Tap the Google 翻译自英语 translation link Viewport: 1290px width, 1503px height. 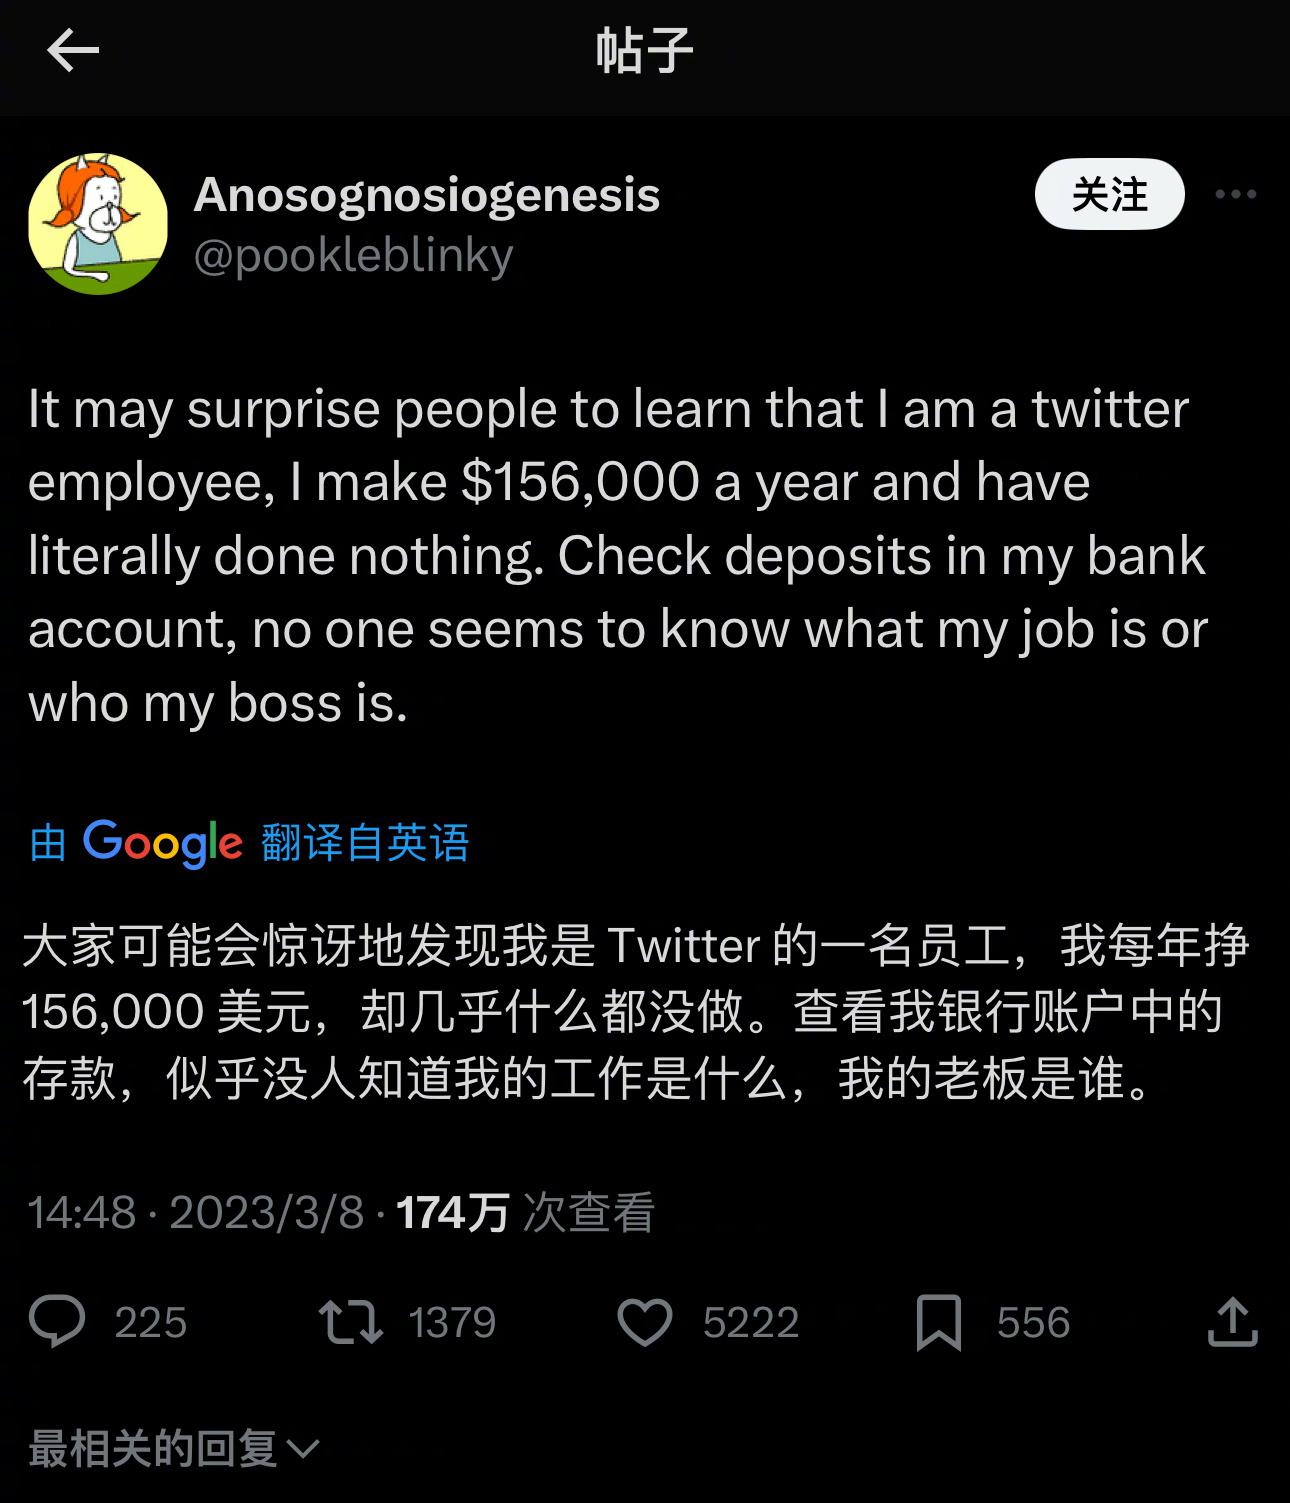coord(249,843)
